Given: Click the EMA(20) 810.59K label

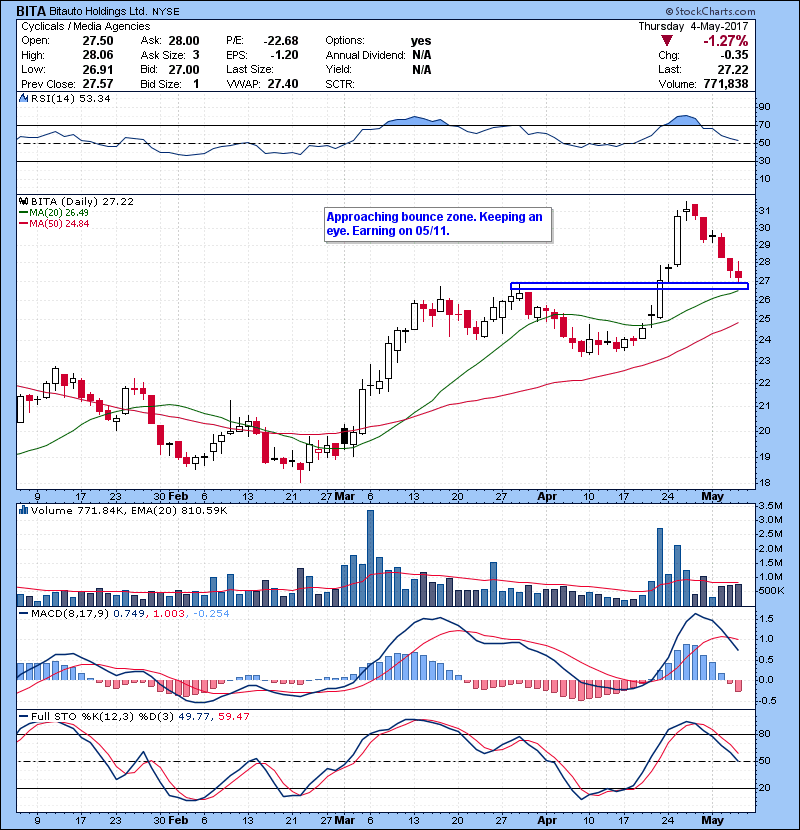Looking at the screenshot, I should coord(181,510).
